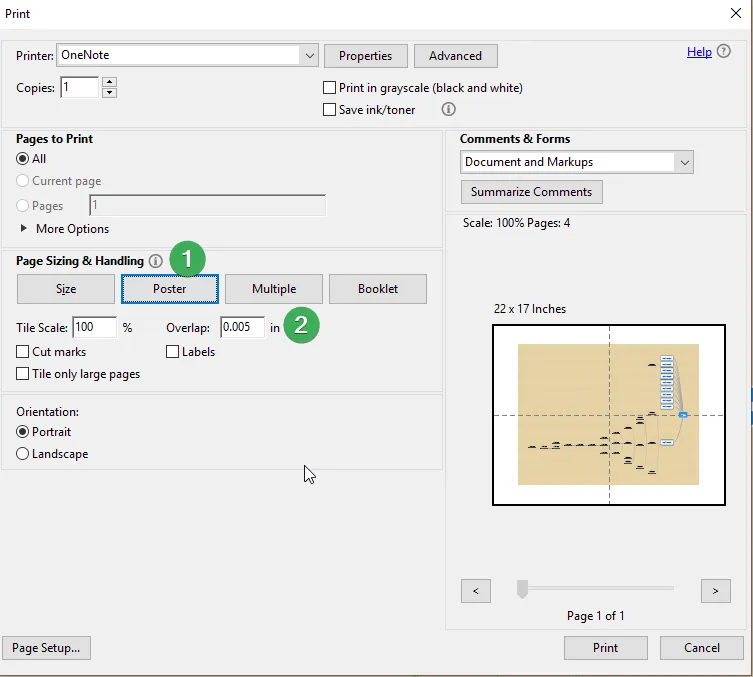The image size is (753, 677).
Task: Close the Print dialog window
Action: point(736,13)
